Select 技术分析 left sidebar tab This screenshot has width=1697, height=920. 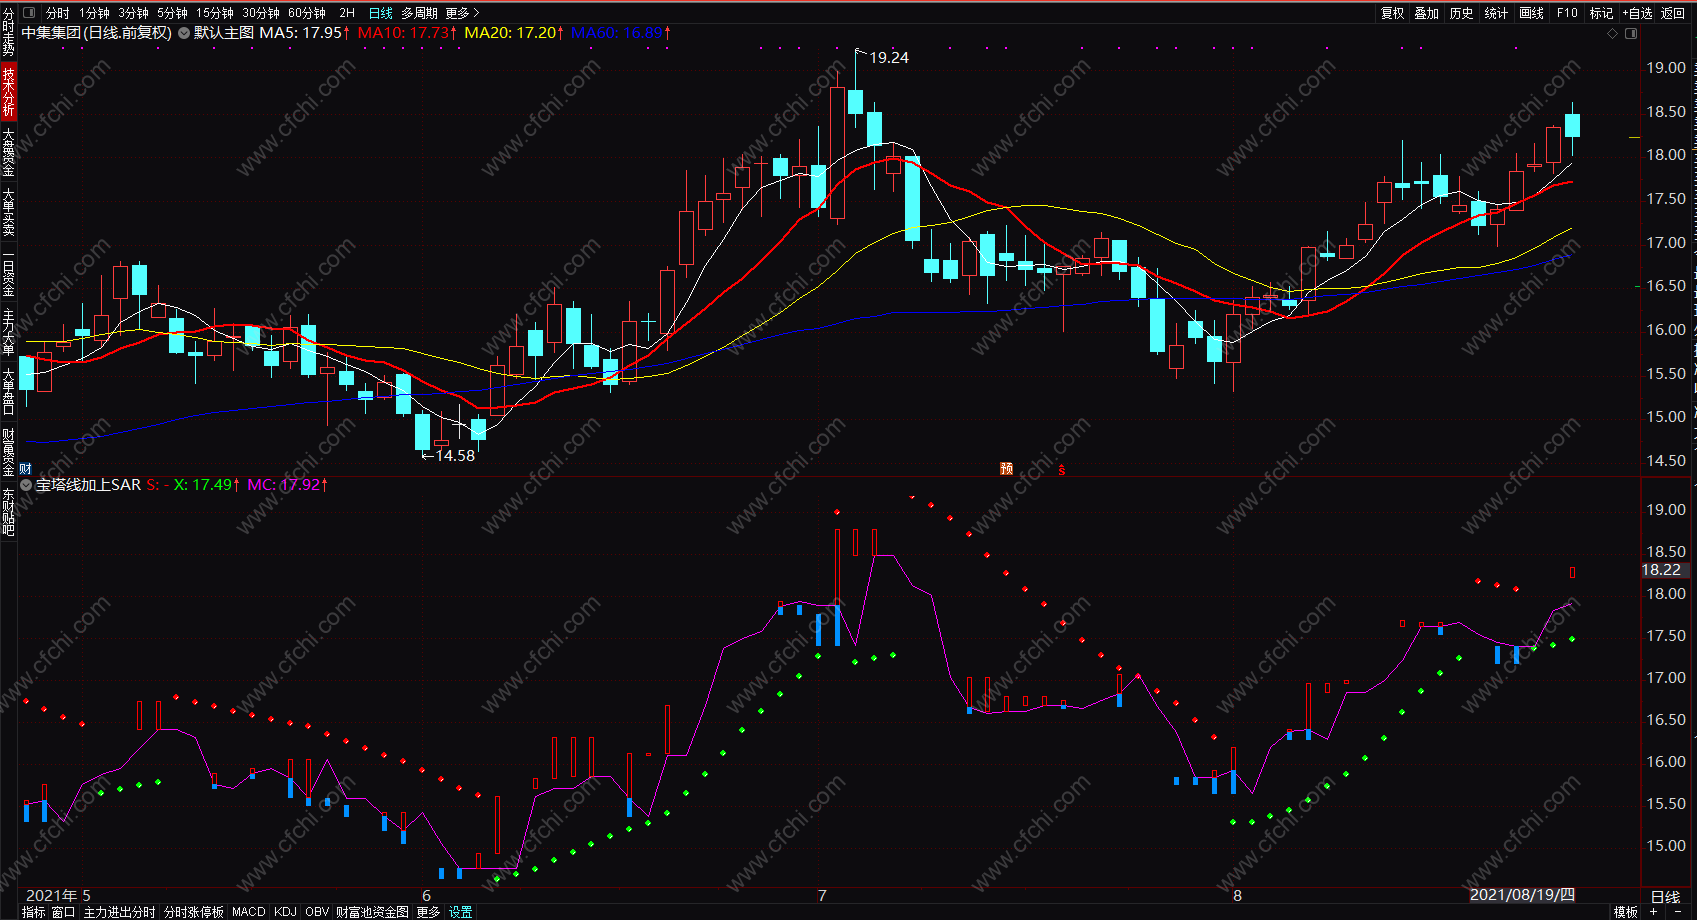click(8, 92)
